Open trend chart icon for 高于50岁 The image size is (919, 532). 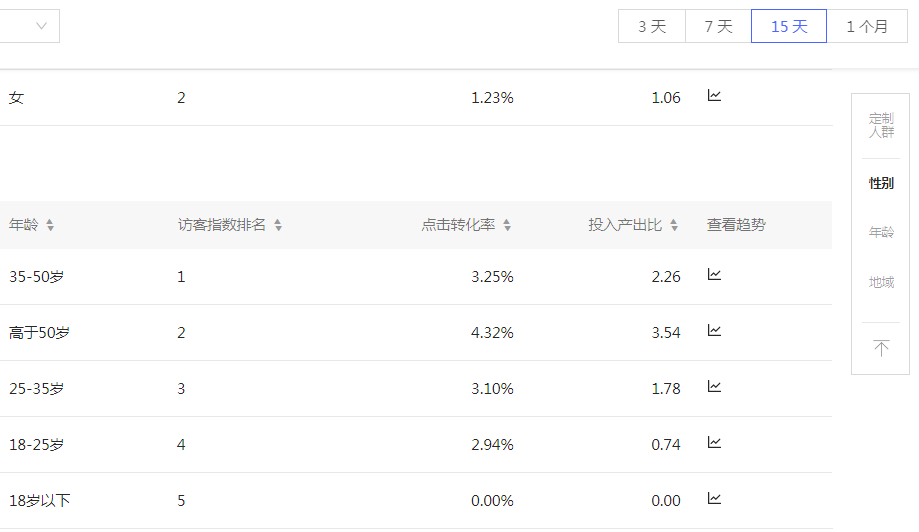click(x=714, y=331)
